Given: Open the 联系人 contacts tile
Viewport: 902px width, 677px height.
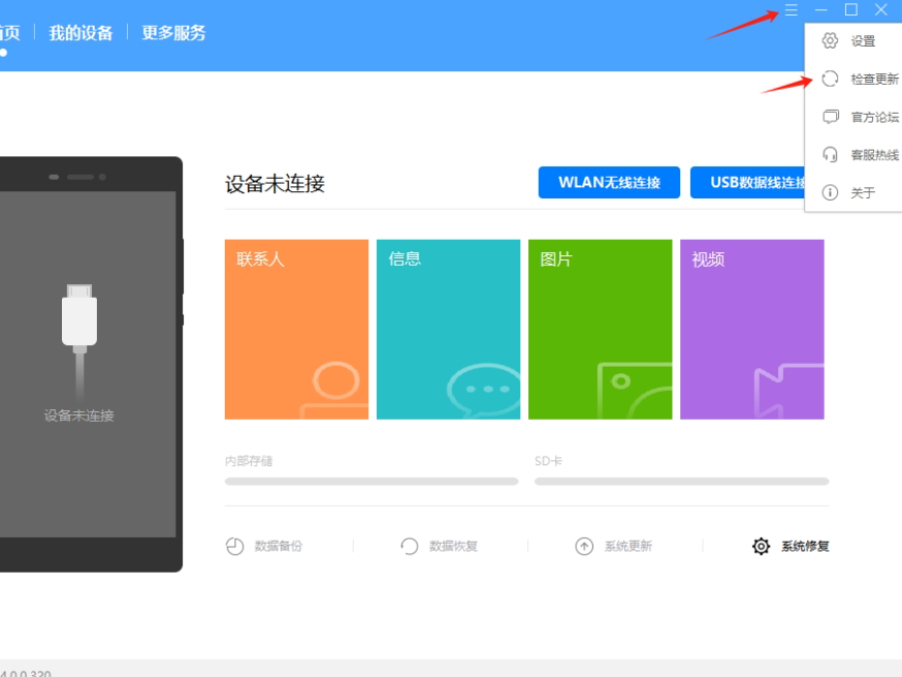Looking at the screenshot, I should pyautogui.click(x=296, y=329).
